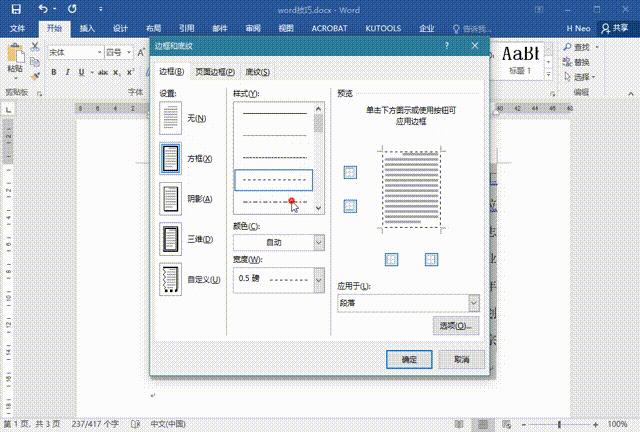This screenshot has height=432, width=640.
Task: Click the Save icon in title bar
Action: pyautogui.click(x=16, y=9)
